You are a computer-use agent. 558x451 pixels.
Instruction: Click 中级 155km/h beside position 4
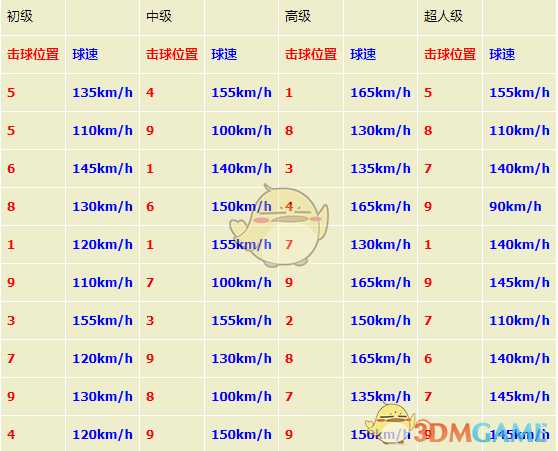(241, 93)
